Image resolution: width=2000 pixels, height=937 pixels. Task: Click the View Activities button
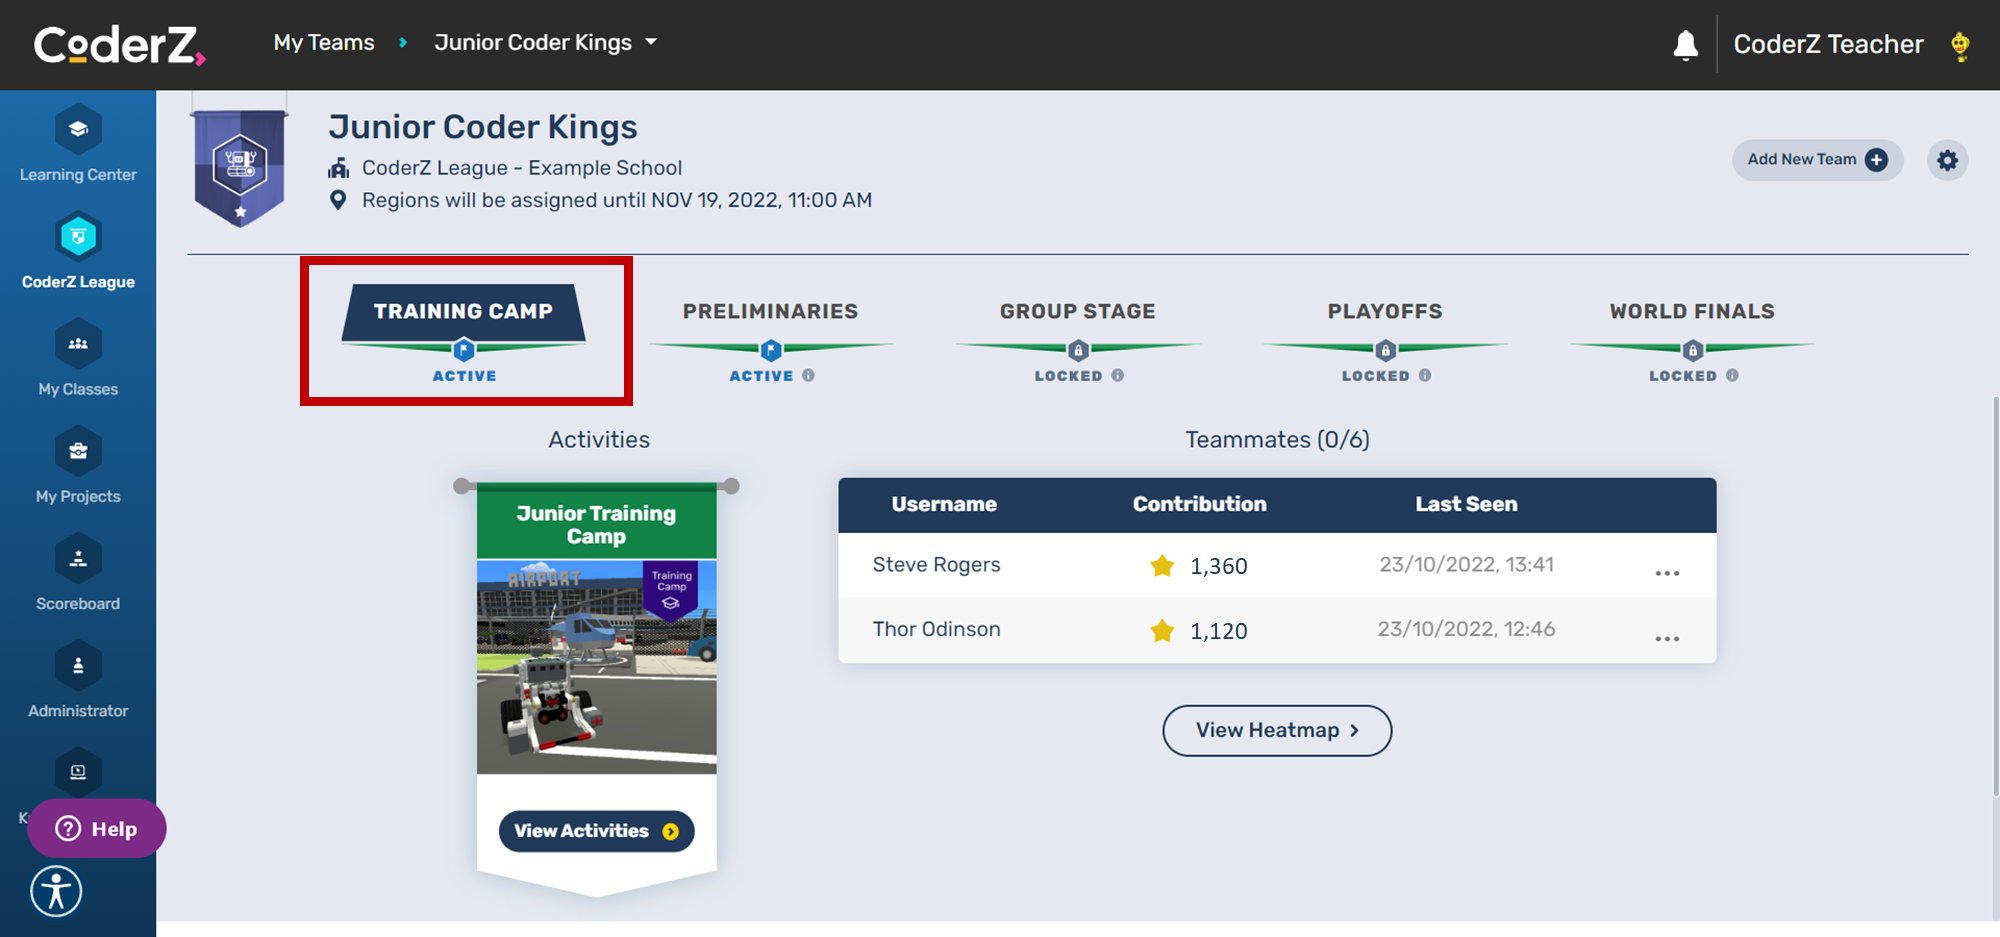coord(596,831)
